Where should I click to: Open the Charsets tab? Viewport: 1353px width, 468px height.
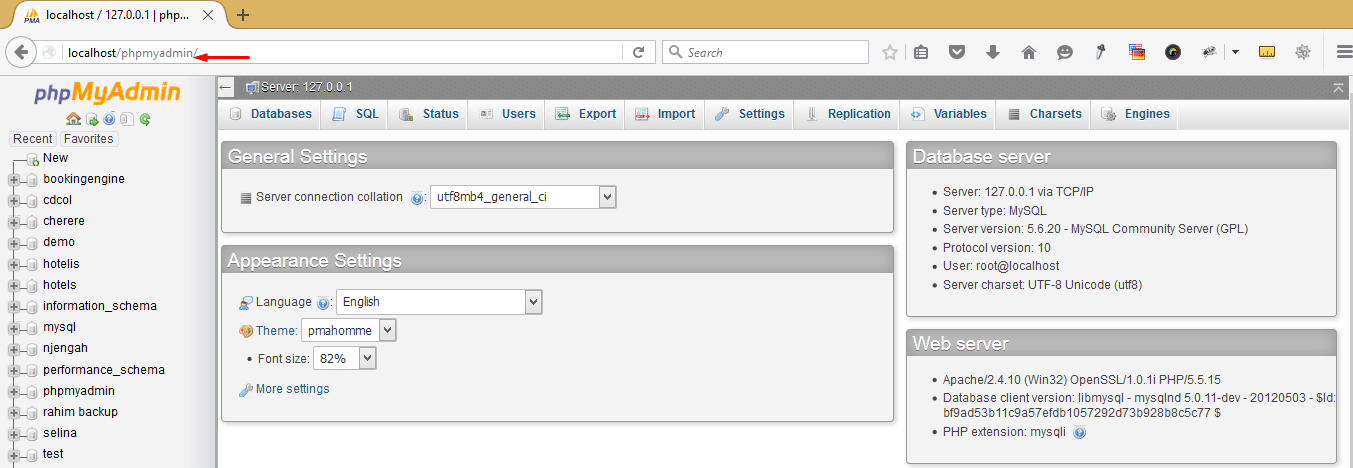tap(1044, 114)
